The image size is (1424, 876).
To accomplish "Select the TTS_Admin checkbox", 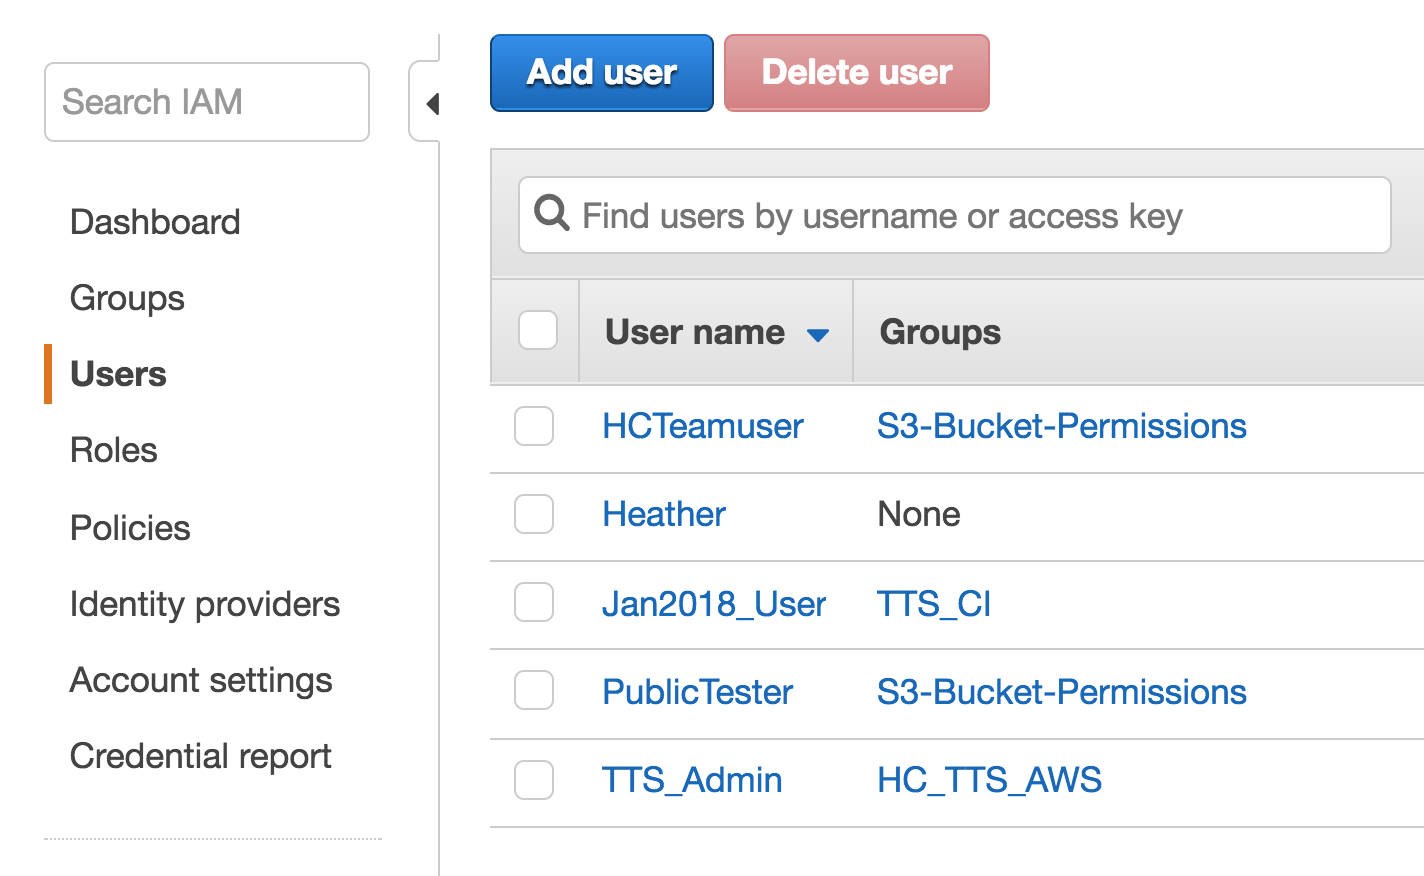I will [x=534, y=780].
